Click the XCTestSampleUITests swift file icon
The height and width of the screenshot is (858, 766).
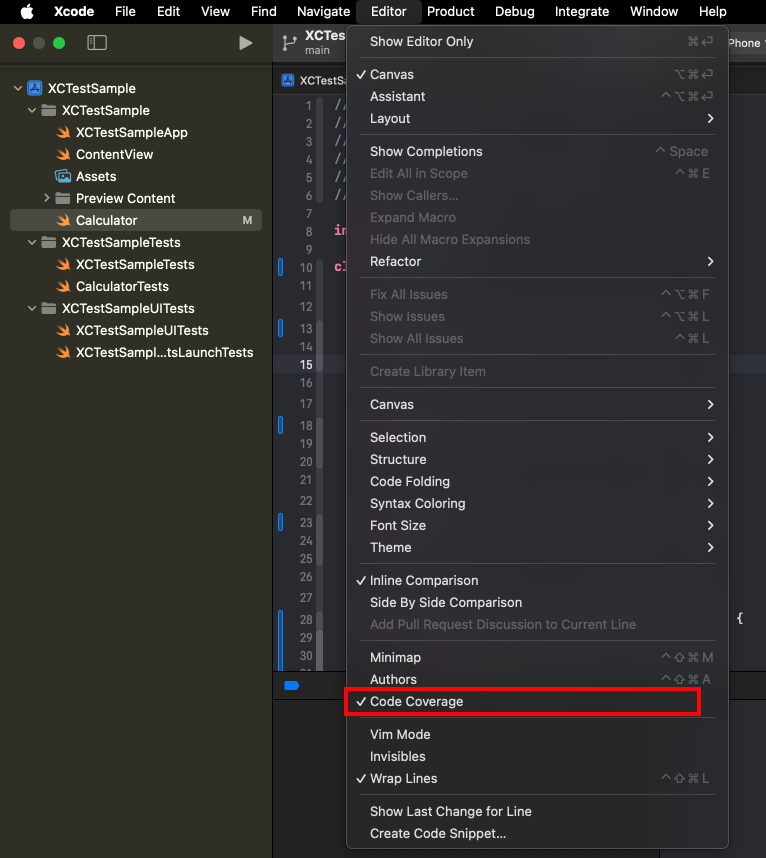[63, 330]
